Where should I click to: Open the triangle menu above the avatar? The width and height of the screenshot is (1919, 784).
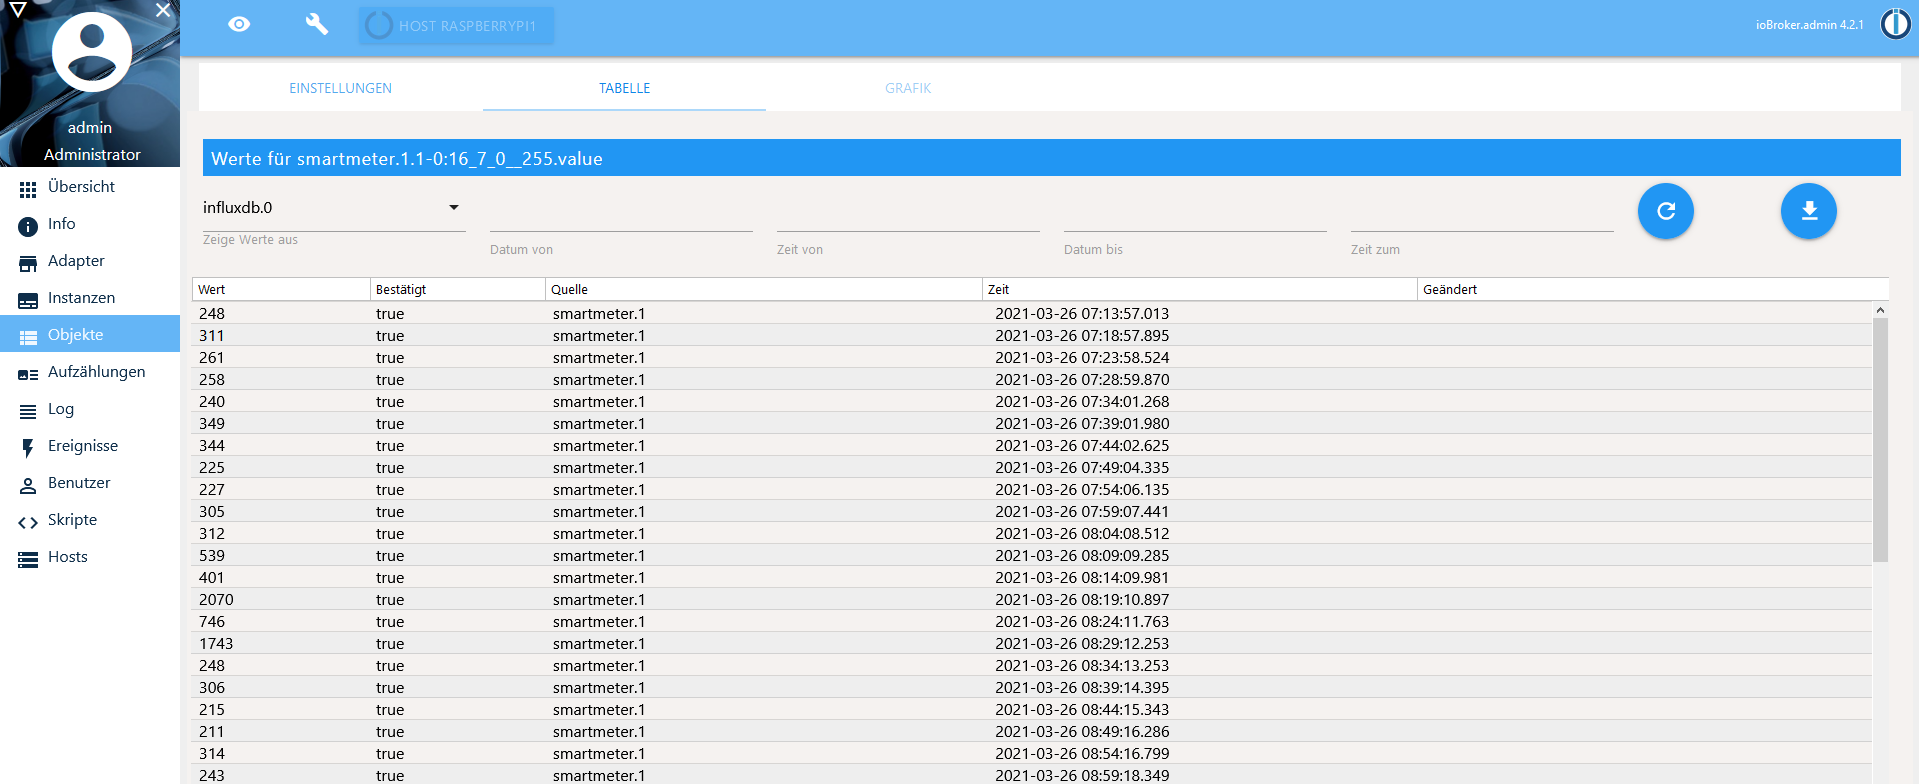17,9
